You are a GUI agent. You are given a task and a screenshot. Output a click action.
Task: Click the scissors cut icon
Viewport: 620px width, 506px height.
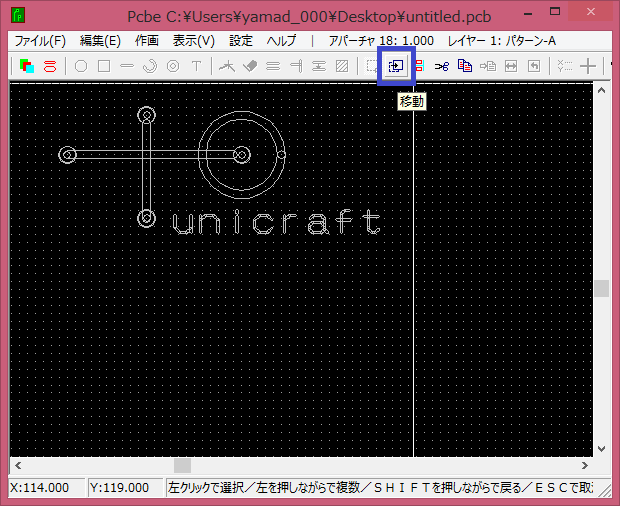pos(441,66)
